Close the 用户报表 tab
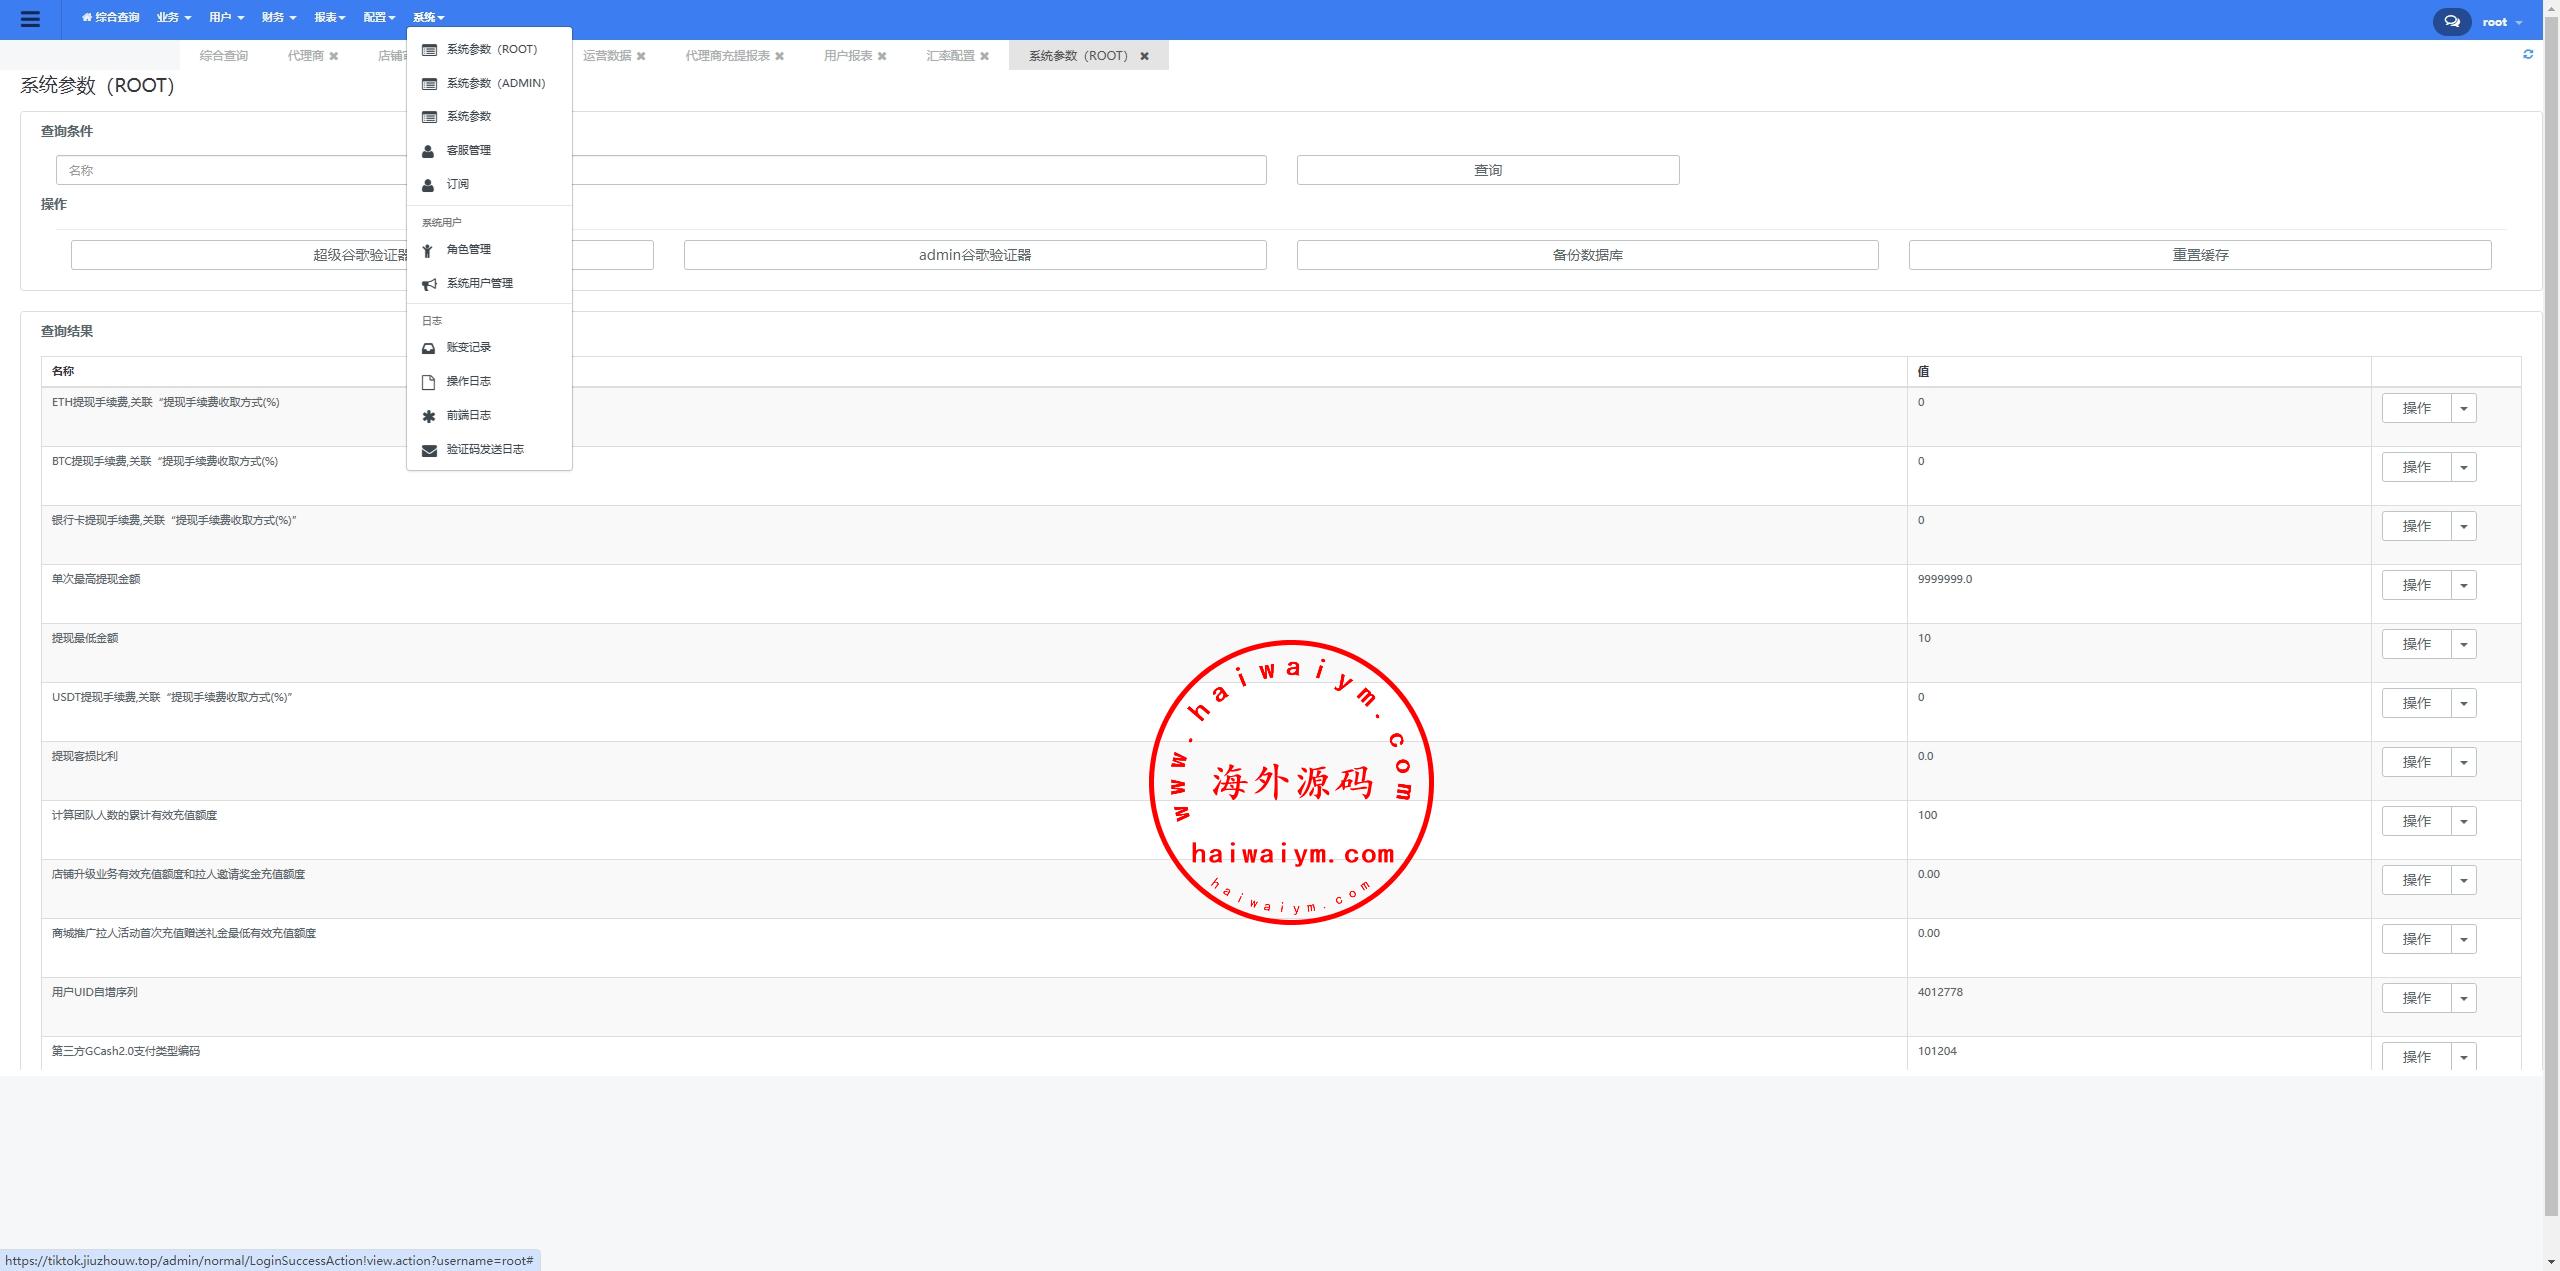Viewport: 2560px width, 1271px height. pos(882,56)
